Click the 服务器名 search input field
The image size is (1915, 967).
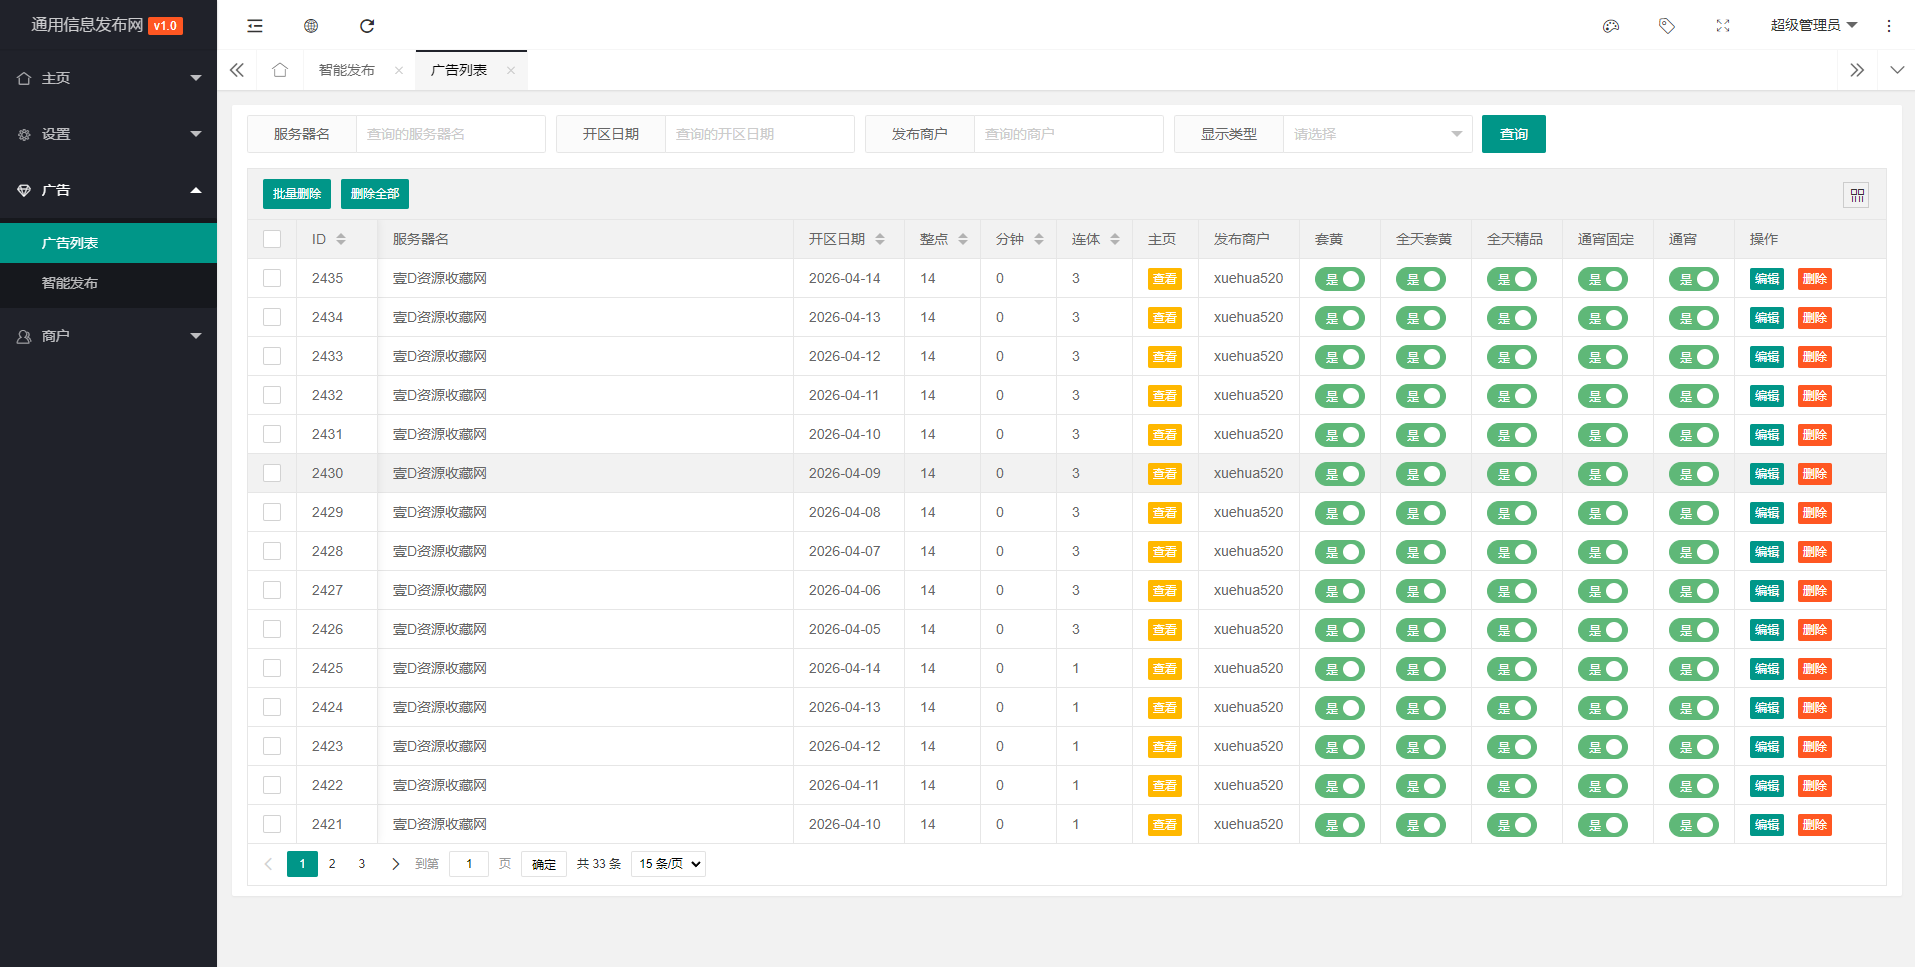click(450, 134)
